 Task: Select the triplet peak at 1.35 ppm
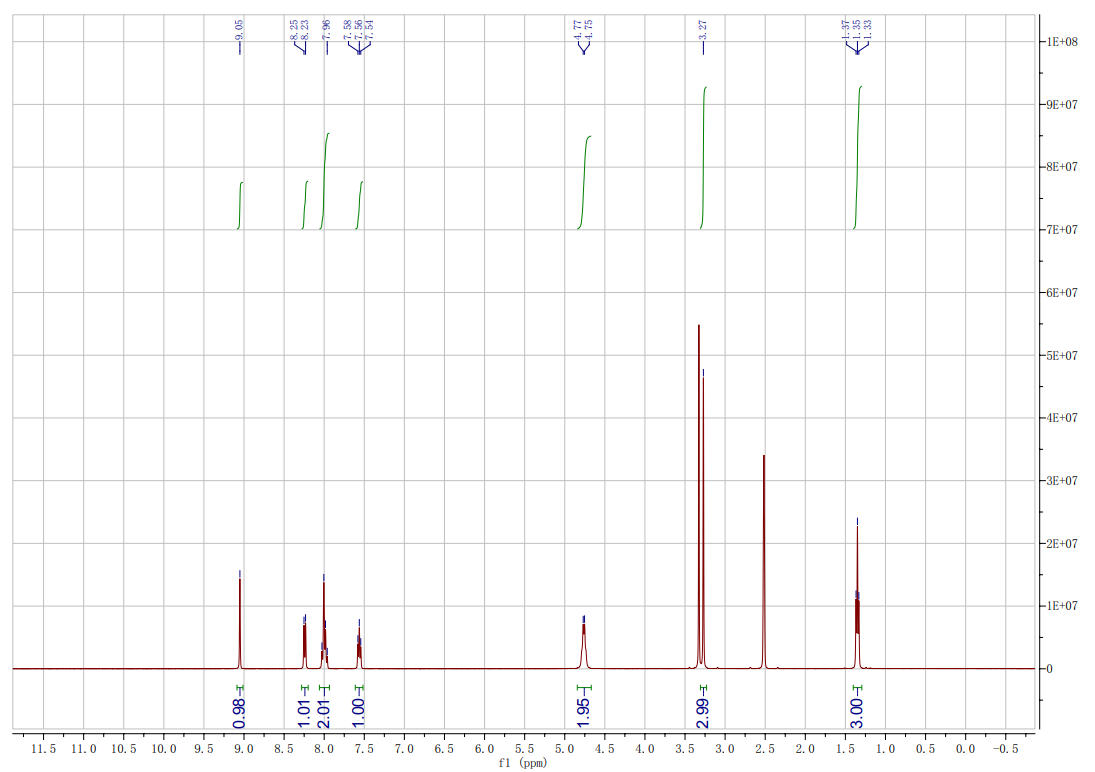pos(857,597)
